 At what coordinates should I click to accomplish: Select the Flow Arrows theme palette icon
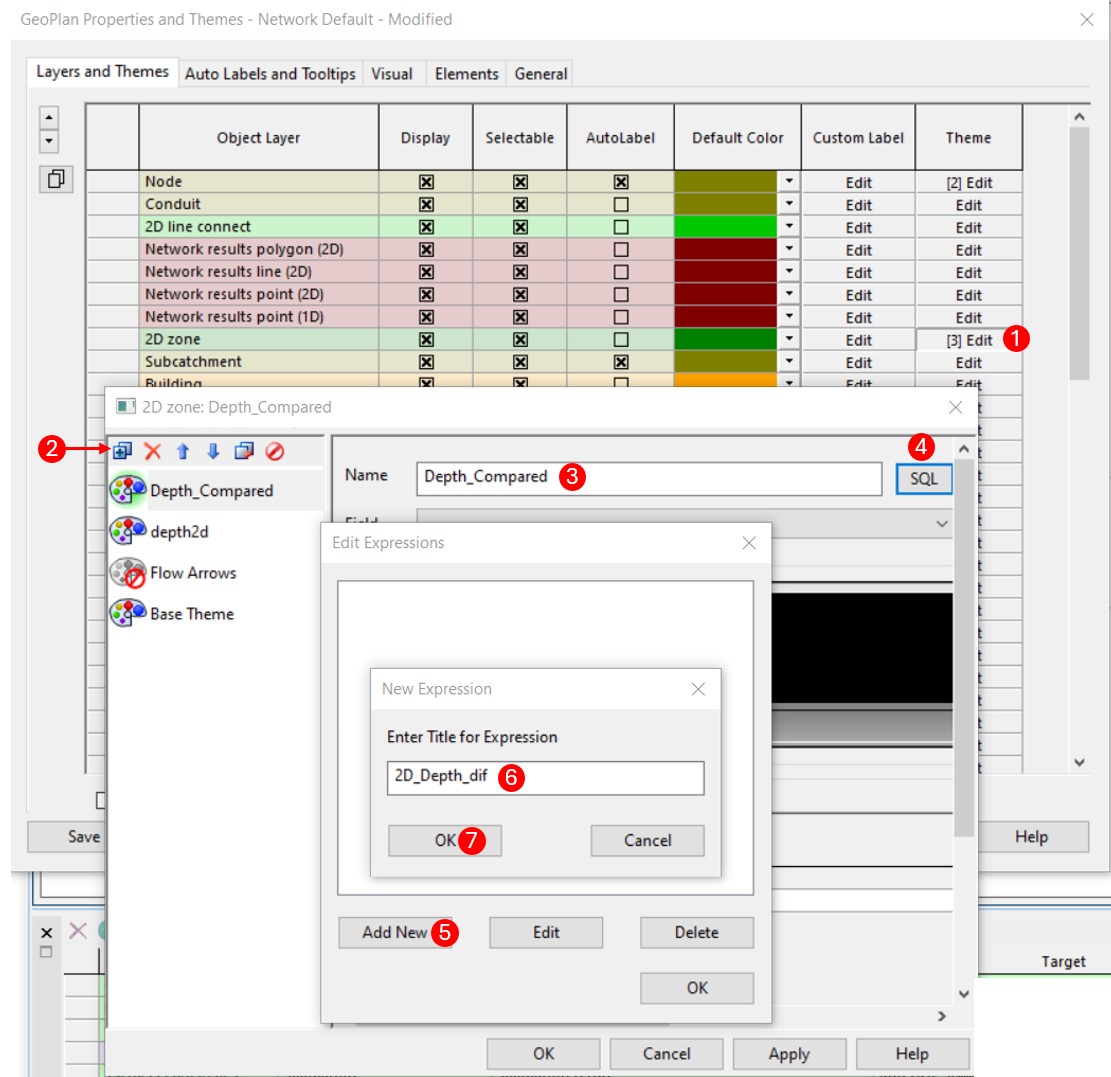(131, 572)
